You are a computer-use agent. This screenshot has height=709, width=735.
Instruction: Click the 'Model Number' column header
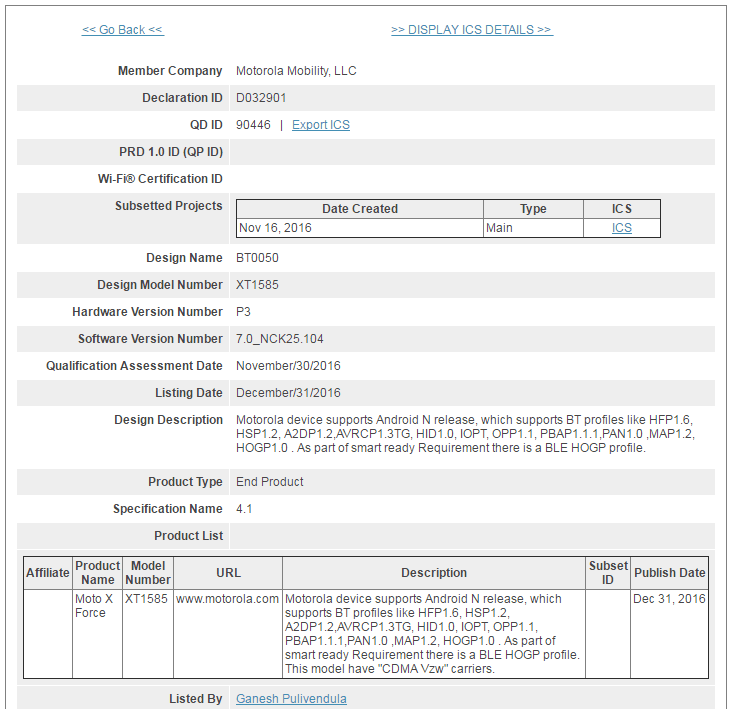pyautogui.click(x=148, y=573)
